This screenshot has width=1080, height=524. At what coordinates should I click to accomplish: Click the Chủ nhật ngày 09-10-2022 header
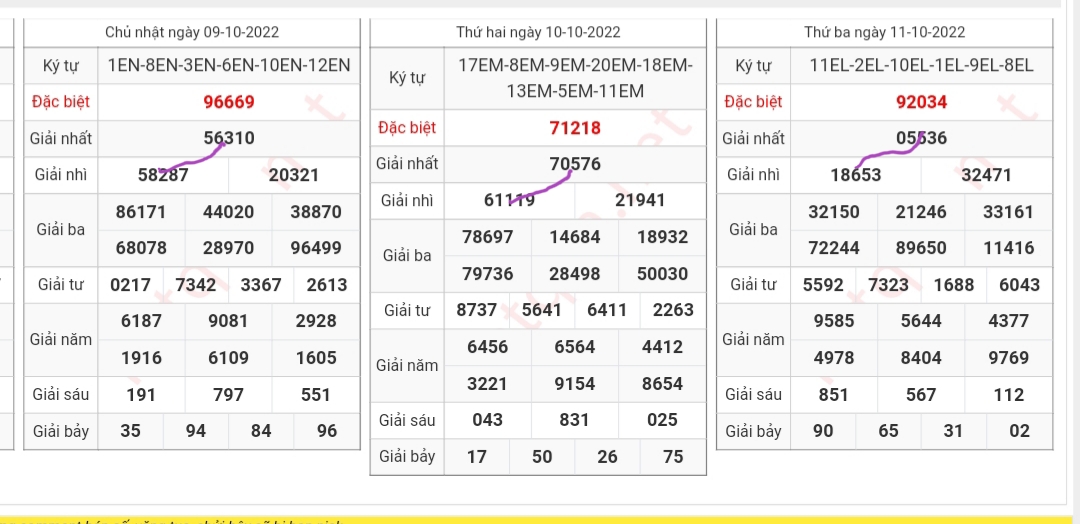pyautogui.click(x=190, y=33)
